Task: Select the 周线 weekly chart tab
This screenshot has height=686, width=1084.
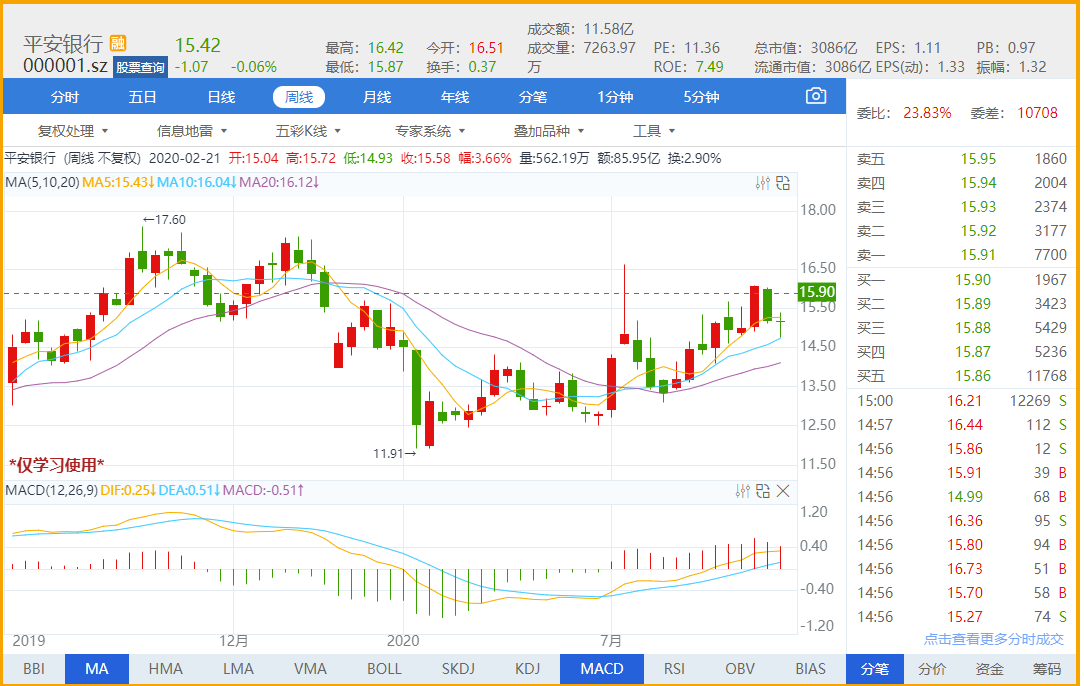Action: tap(299, 97)
